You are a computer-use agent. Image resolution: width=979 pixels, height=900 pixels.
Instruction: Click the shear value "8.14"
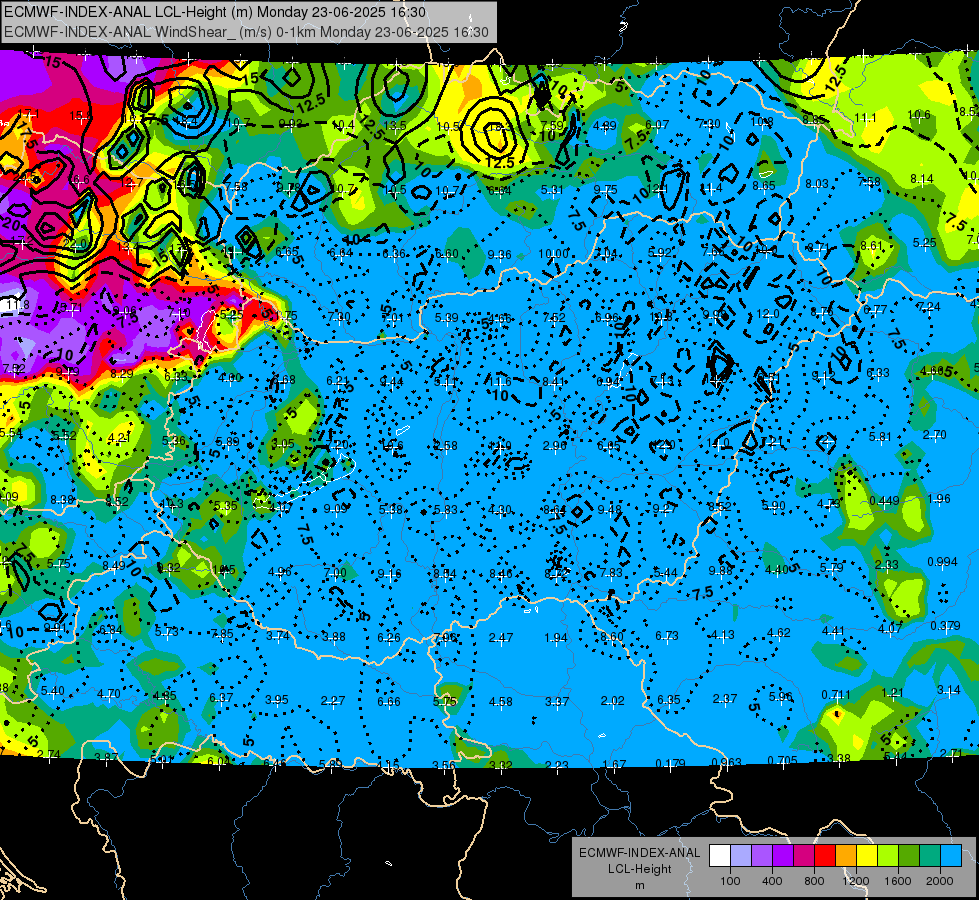tap(922, 179)
